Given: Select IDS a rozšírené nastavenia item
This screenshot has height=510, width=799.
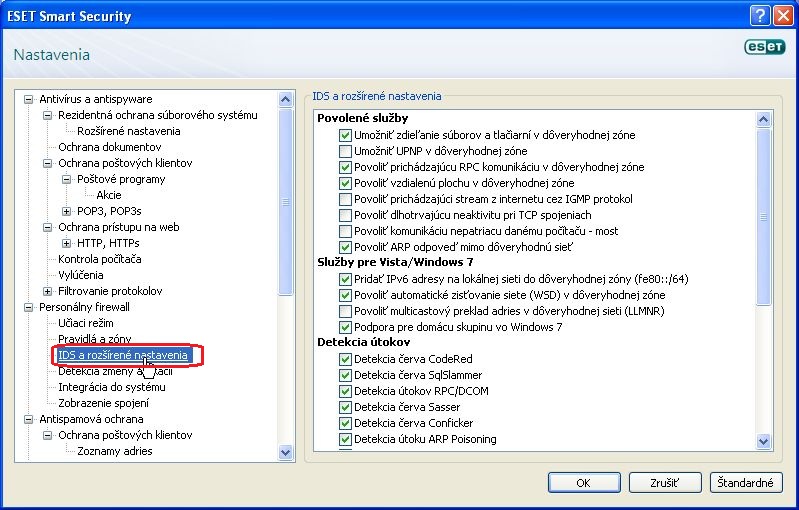Looking at the screenshot, I should (x=123, y=355).
